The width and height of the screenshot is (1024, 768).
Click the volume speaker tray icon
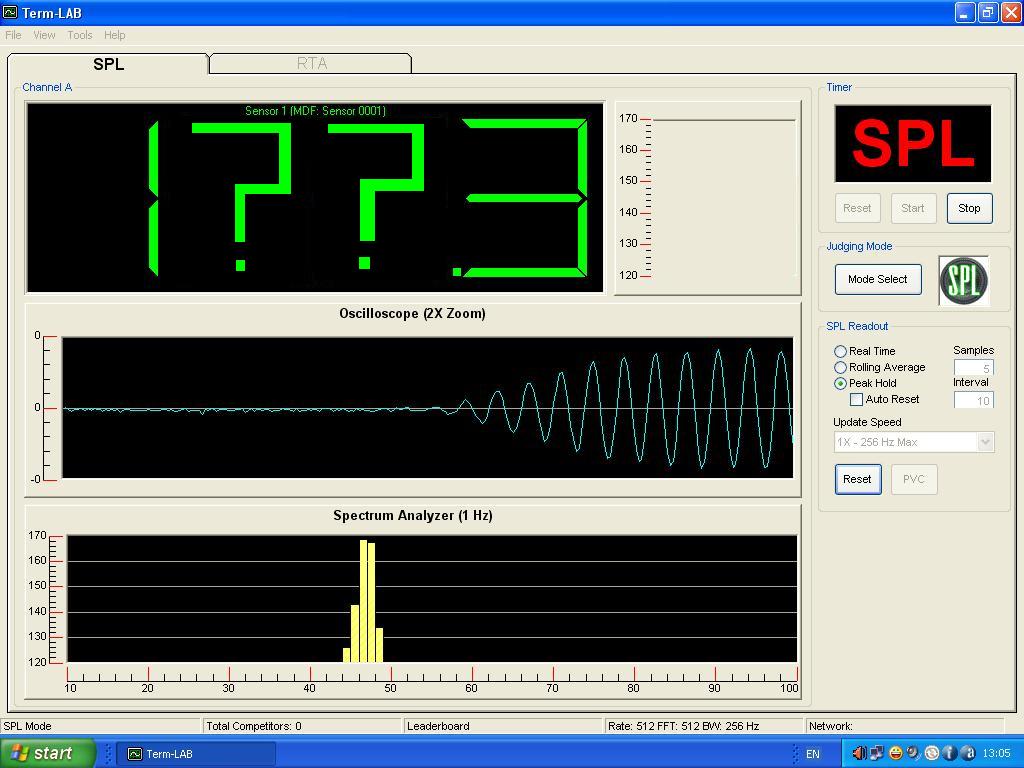click(x=859, y=753)
